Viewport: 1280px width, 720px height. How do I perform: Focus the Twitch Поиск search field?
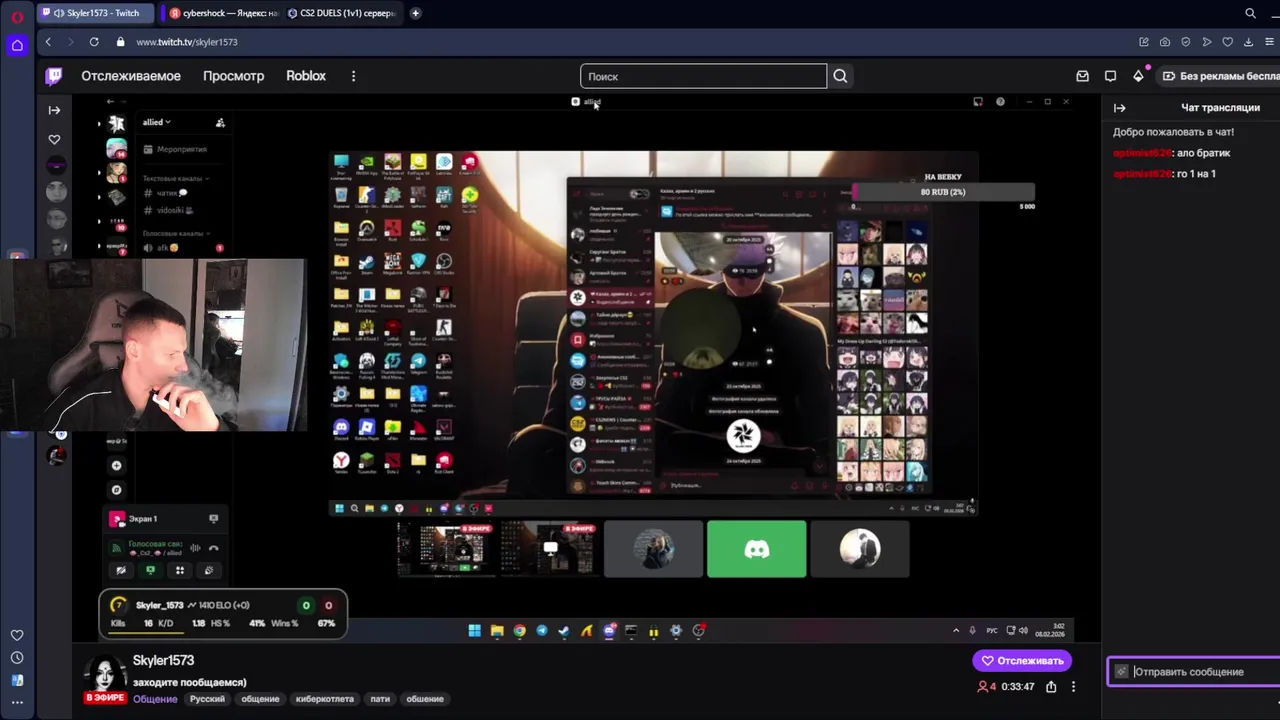coord(703,76)
